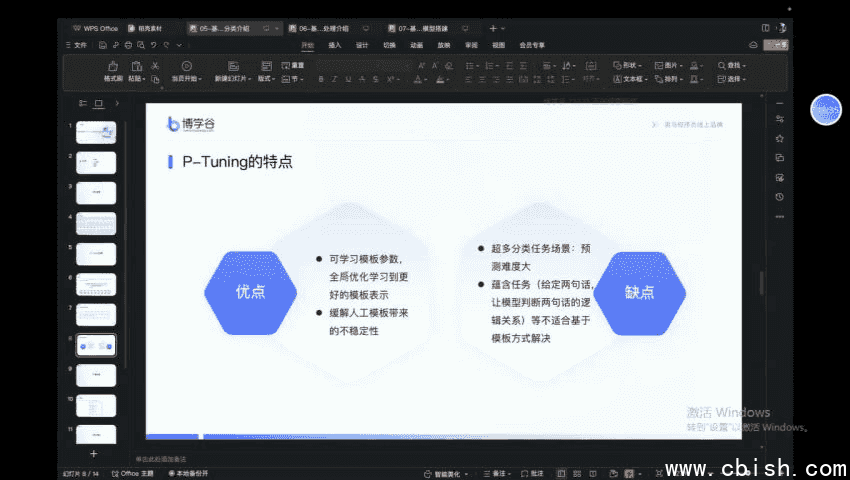Add new slide with plus button below thumbnails
This screenshot has height=480, width=850.
[x=94, y=453]
